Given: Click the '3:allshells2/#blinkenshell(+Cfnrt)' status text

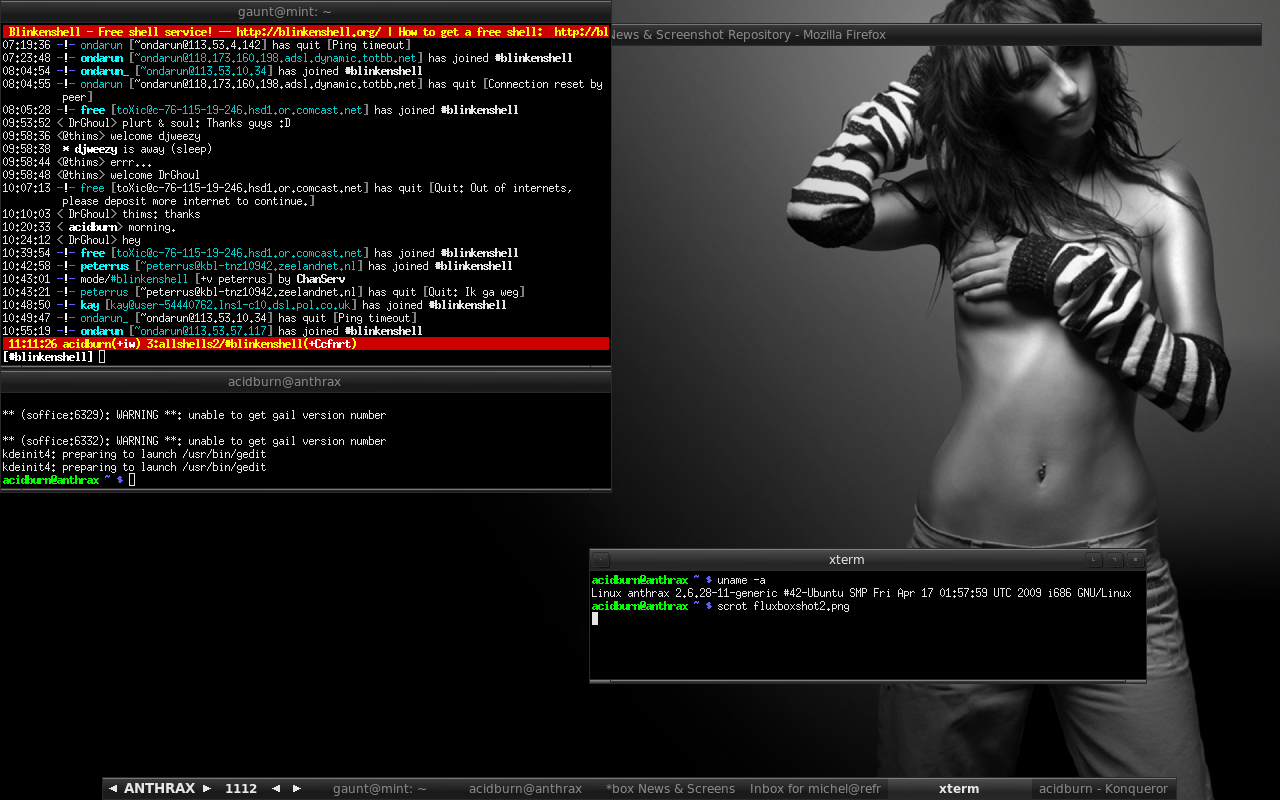Looking at the screenshot, I should coord(252,344).
